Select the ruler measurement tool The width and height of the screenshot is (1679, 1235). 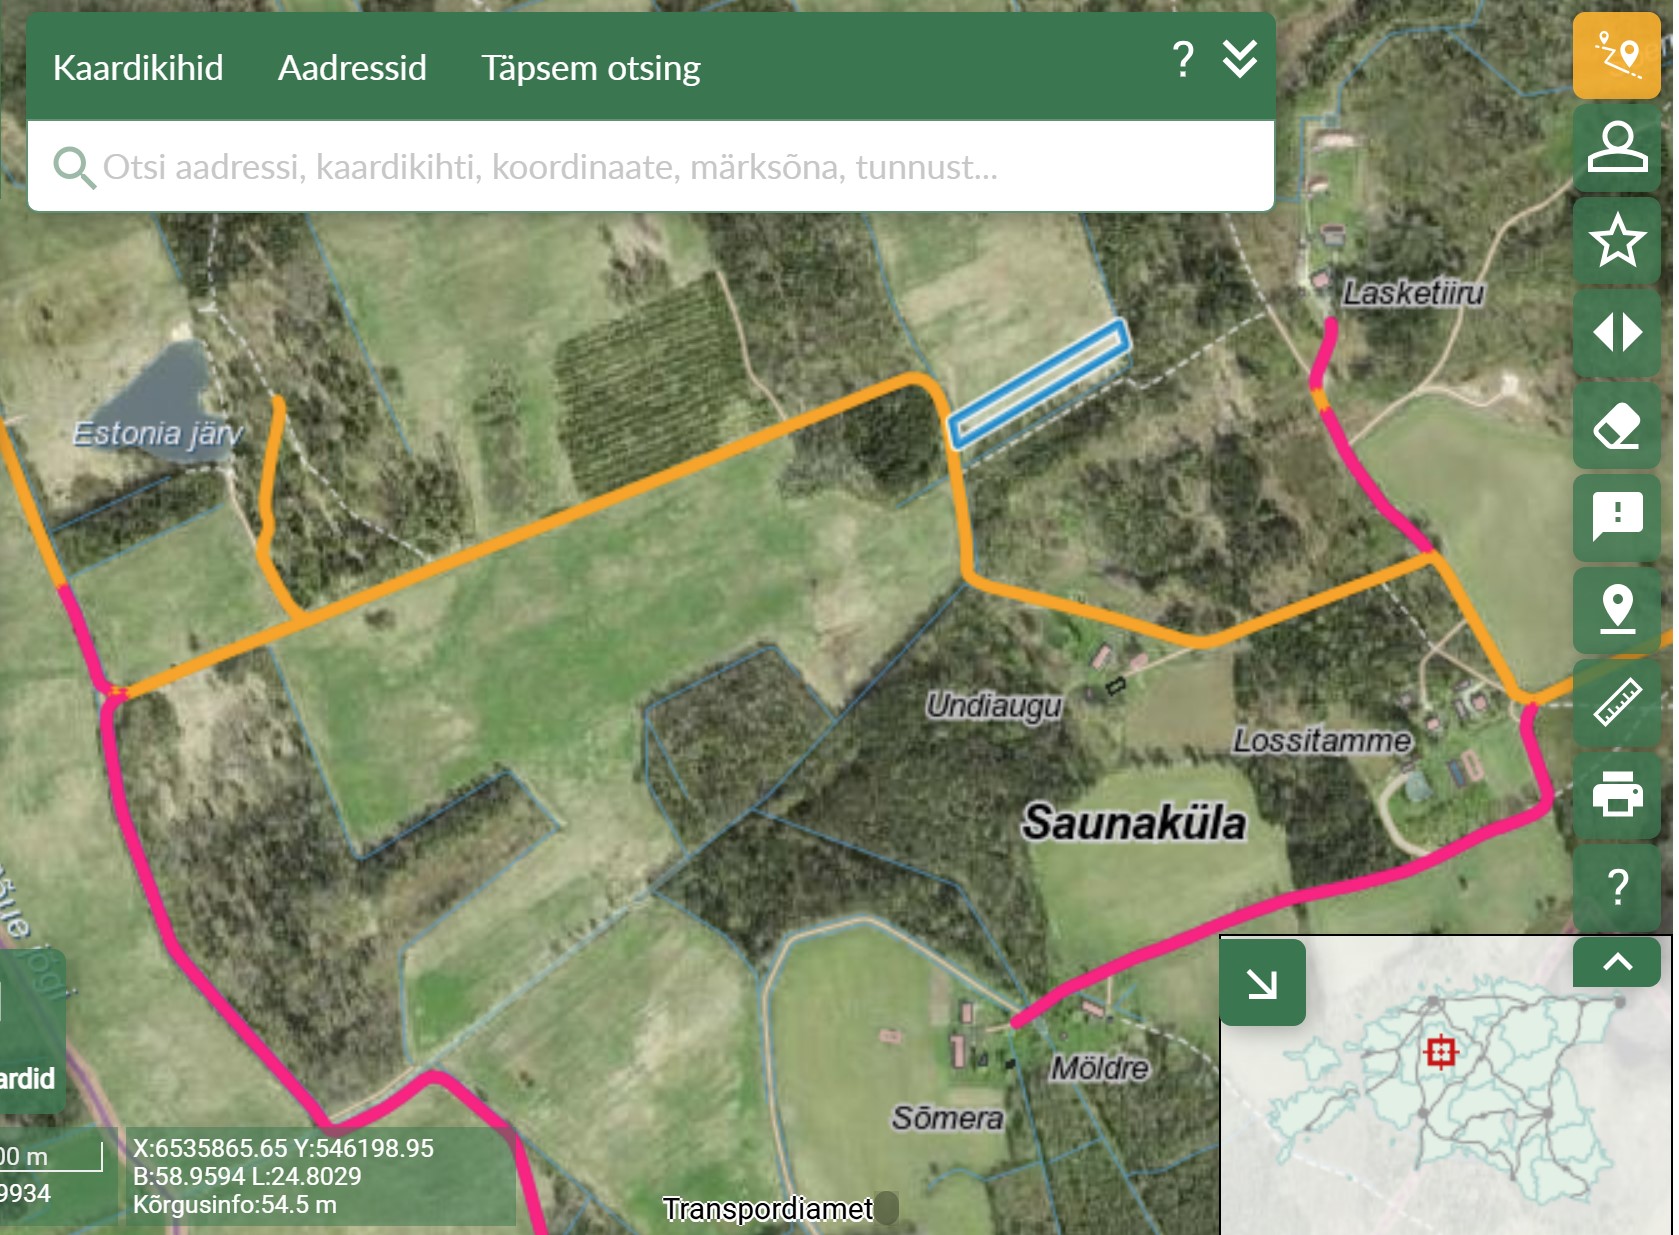pos(1616,702)
